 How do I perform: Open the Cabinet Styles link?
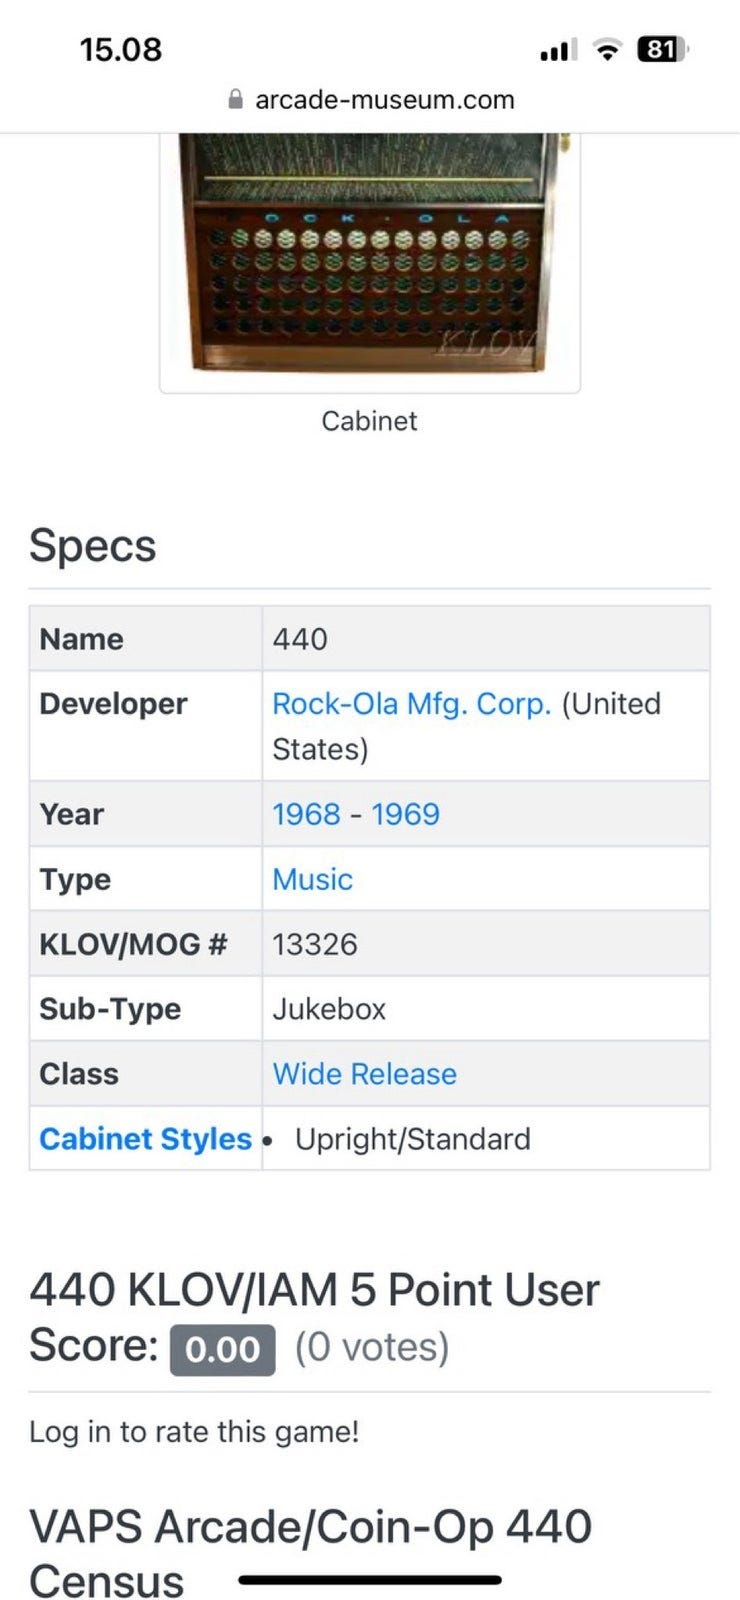pyautogui.click(x=145, y=1139)
